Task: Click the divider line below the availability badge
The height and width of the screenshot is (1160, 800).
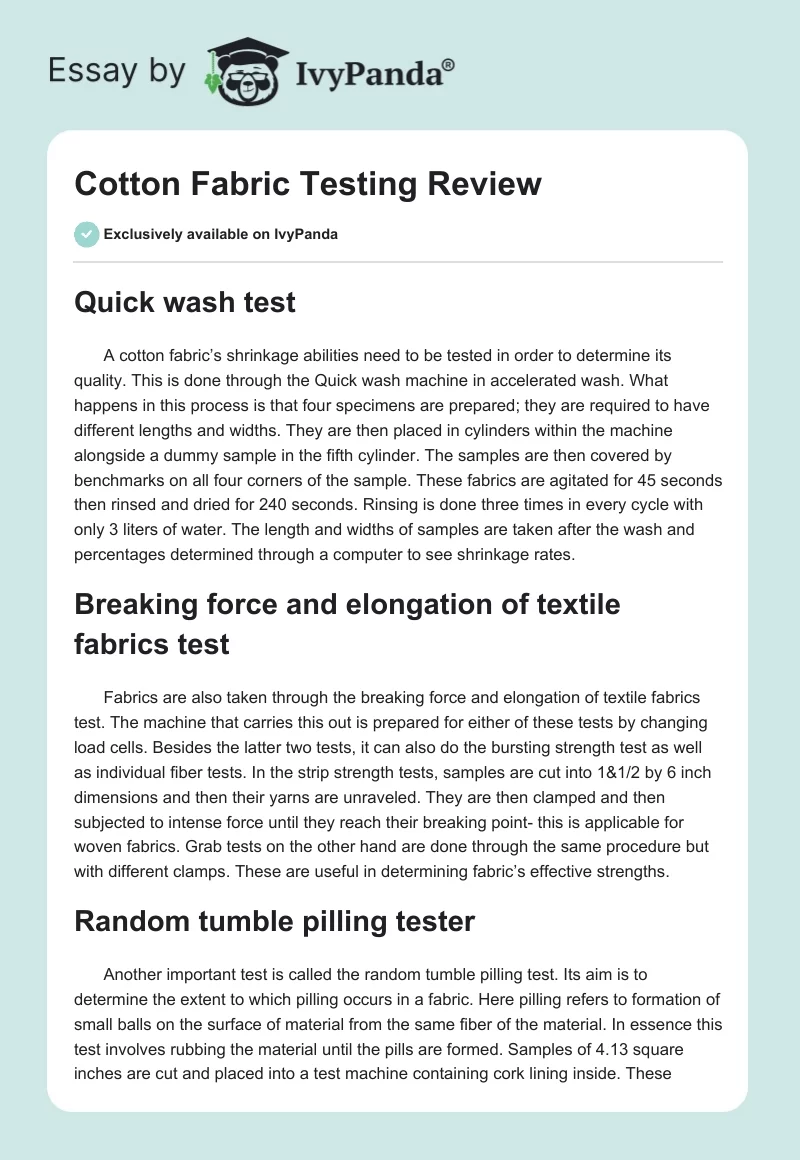Action: 398,263
